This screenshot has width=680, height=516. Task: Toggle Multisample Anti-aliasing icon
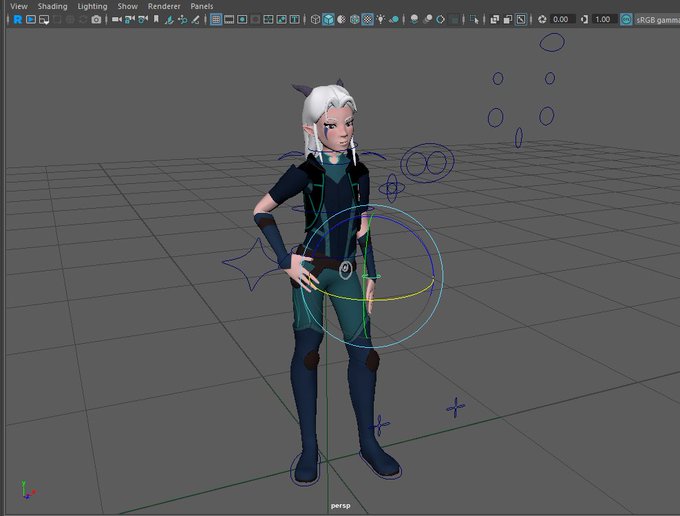click(440, 20)
